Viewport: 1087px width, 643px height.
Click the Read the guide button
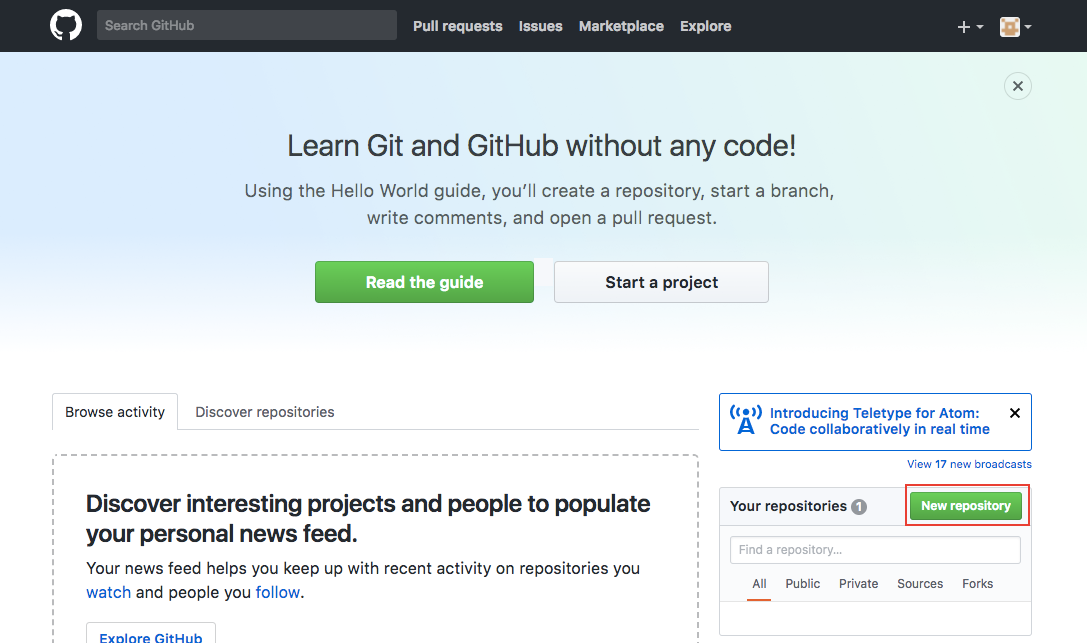pyautogui.click(x=424, y=282)
